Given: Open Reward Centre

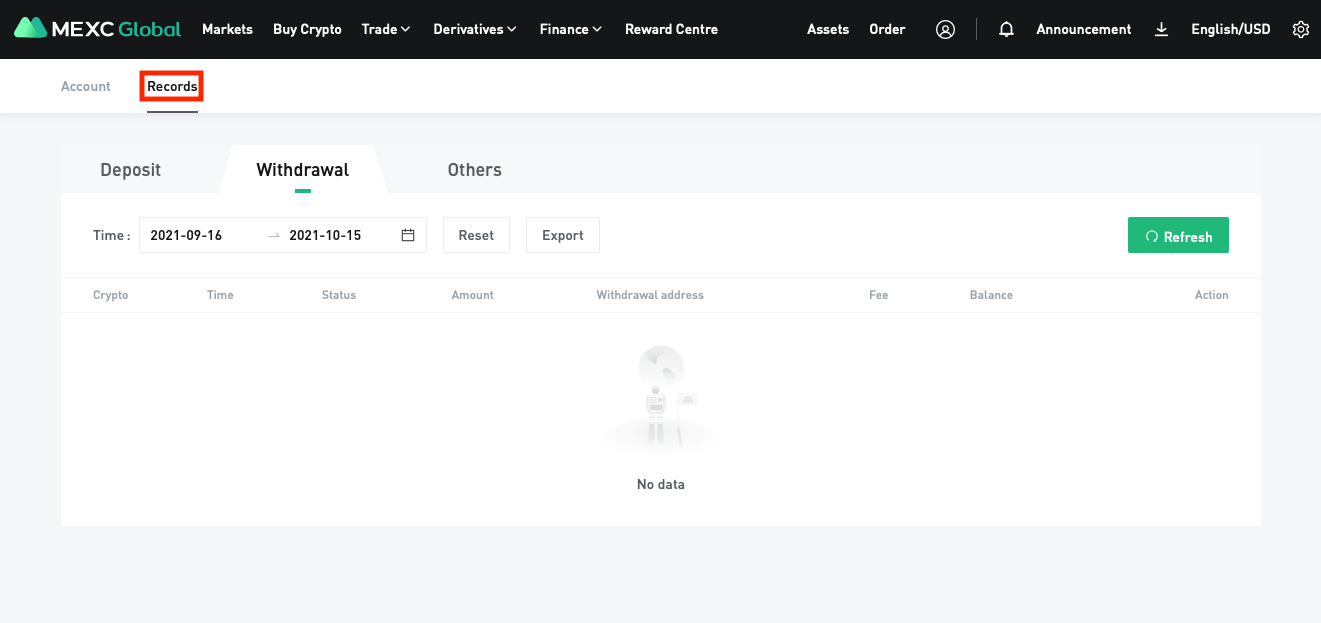Looking at the screenshot, I should click(x=671, y=29).
